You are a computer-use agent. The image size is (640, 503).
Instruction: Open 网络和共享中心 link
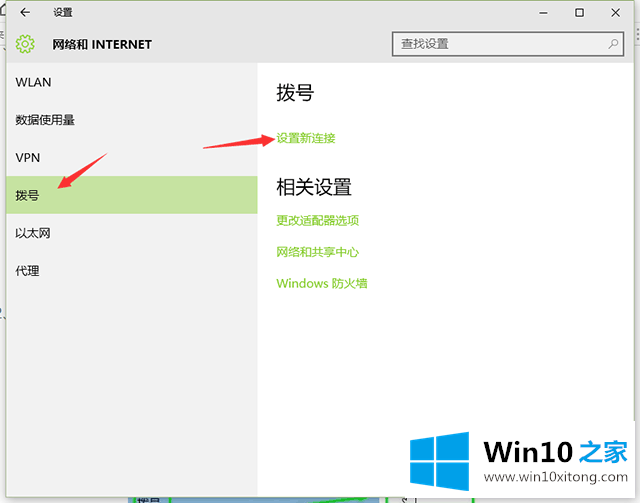click(318, 252)
